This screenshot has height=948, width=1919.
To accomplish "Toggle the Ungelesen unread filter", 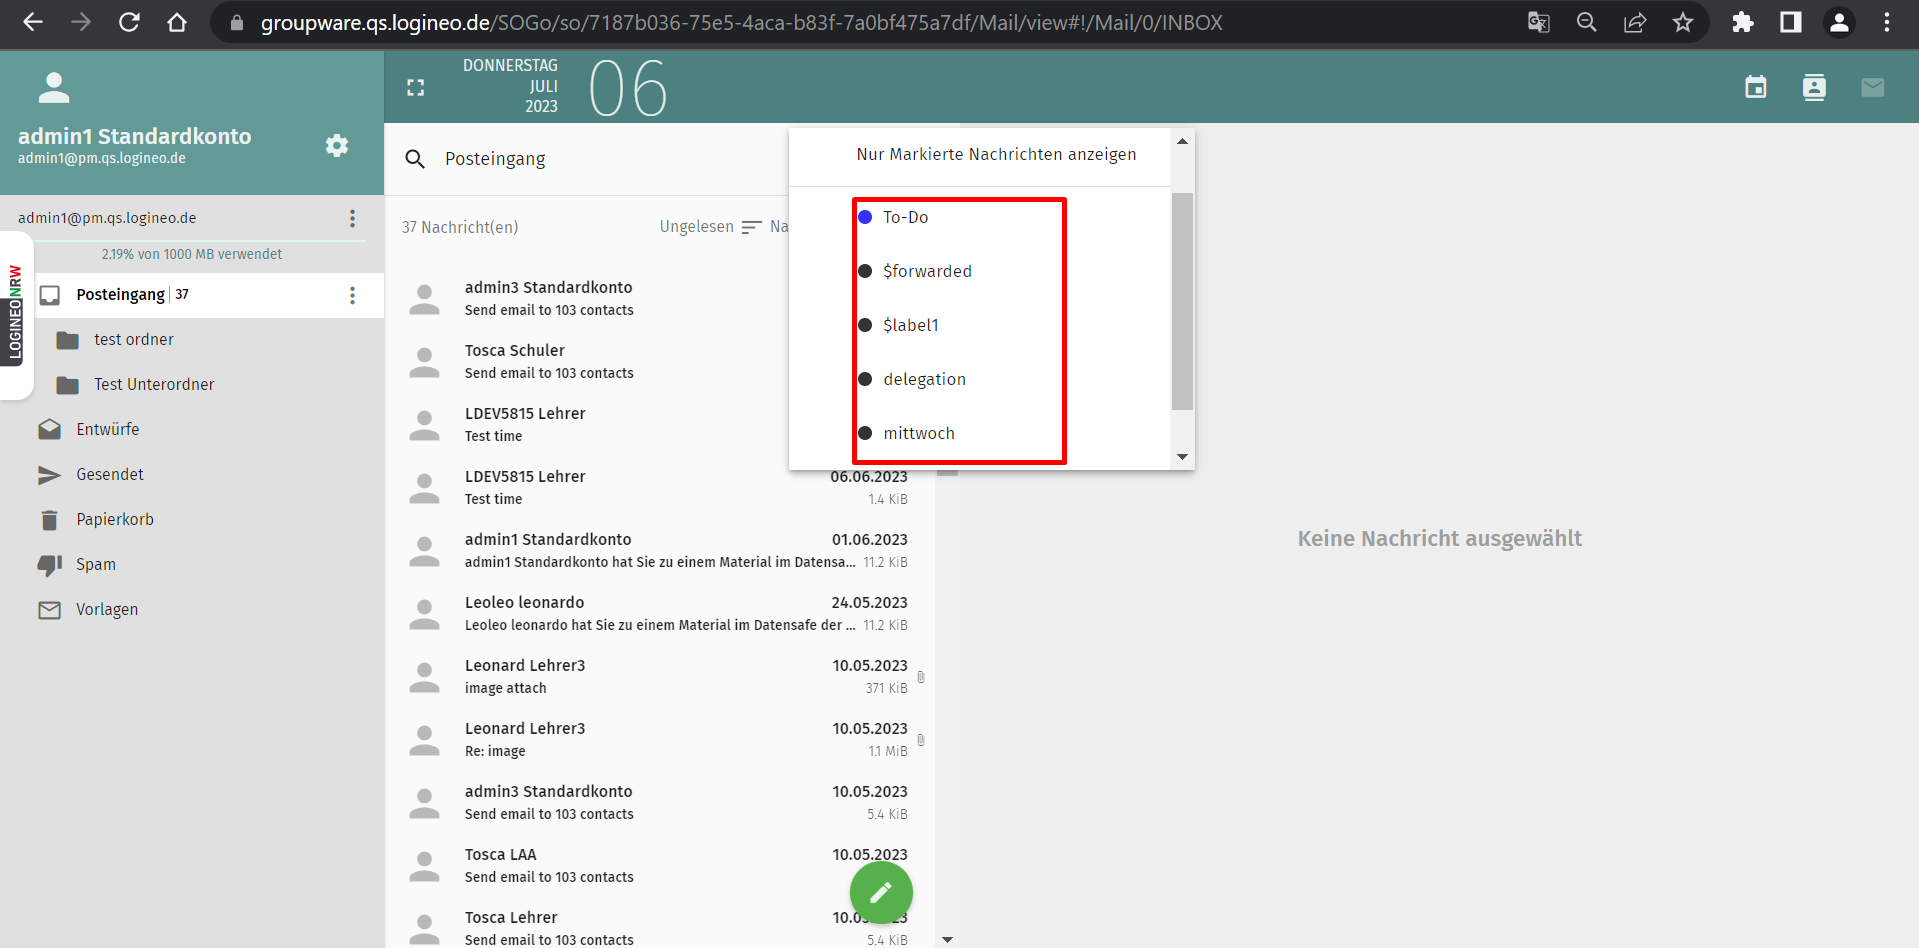I will 696,227.
